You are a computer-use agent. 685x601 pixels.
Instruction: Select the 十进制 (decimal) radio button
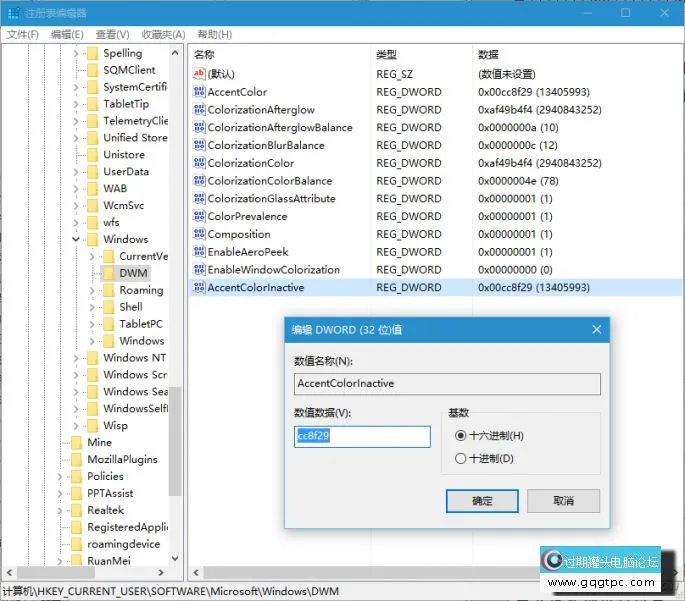(x=460, y=459)
